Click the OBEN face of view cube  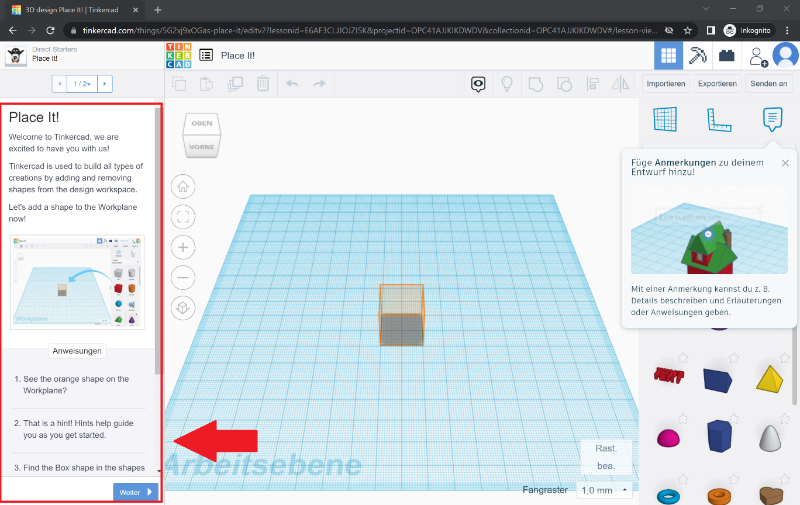click(202, 123)
